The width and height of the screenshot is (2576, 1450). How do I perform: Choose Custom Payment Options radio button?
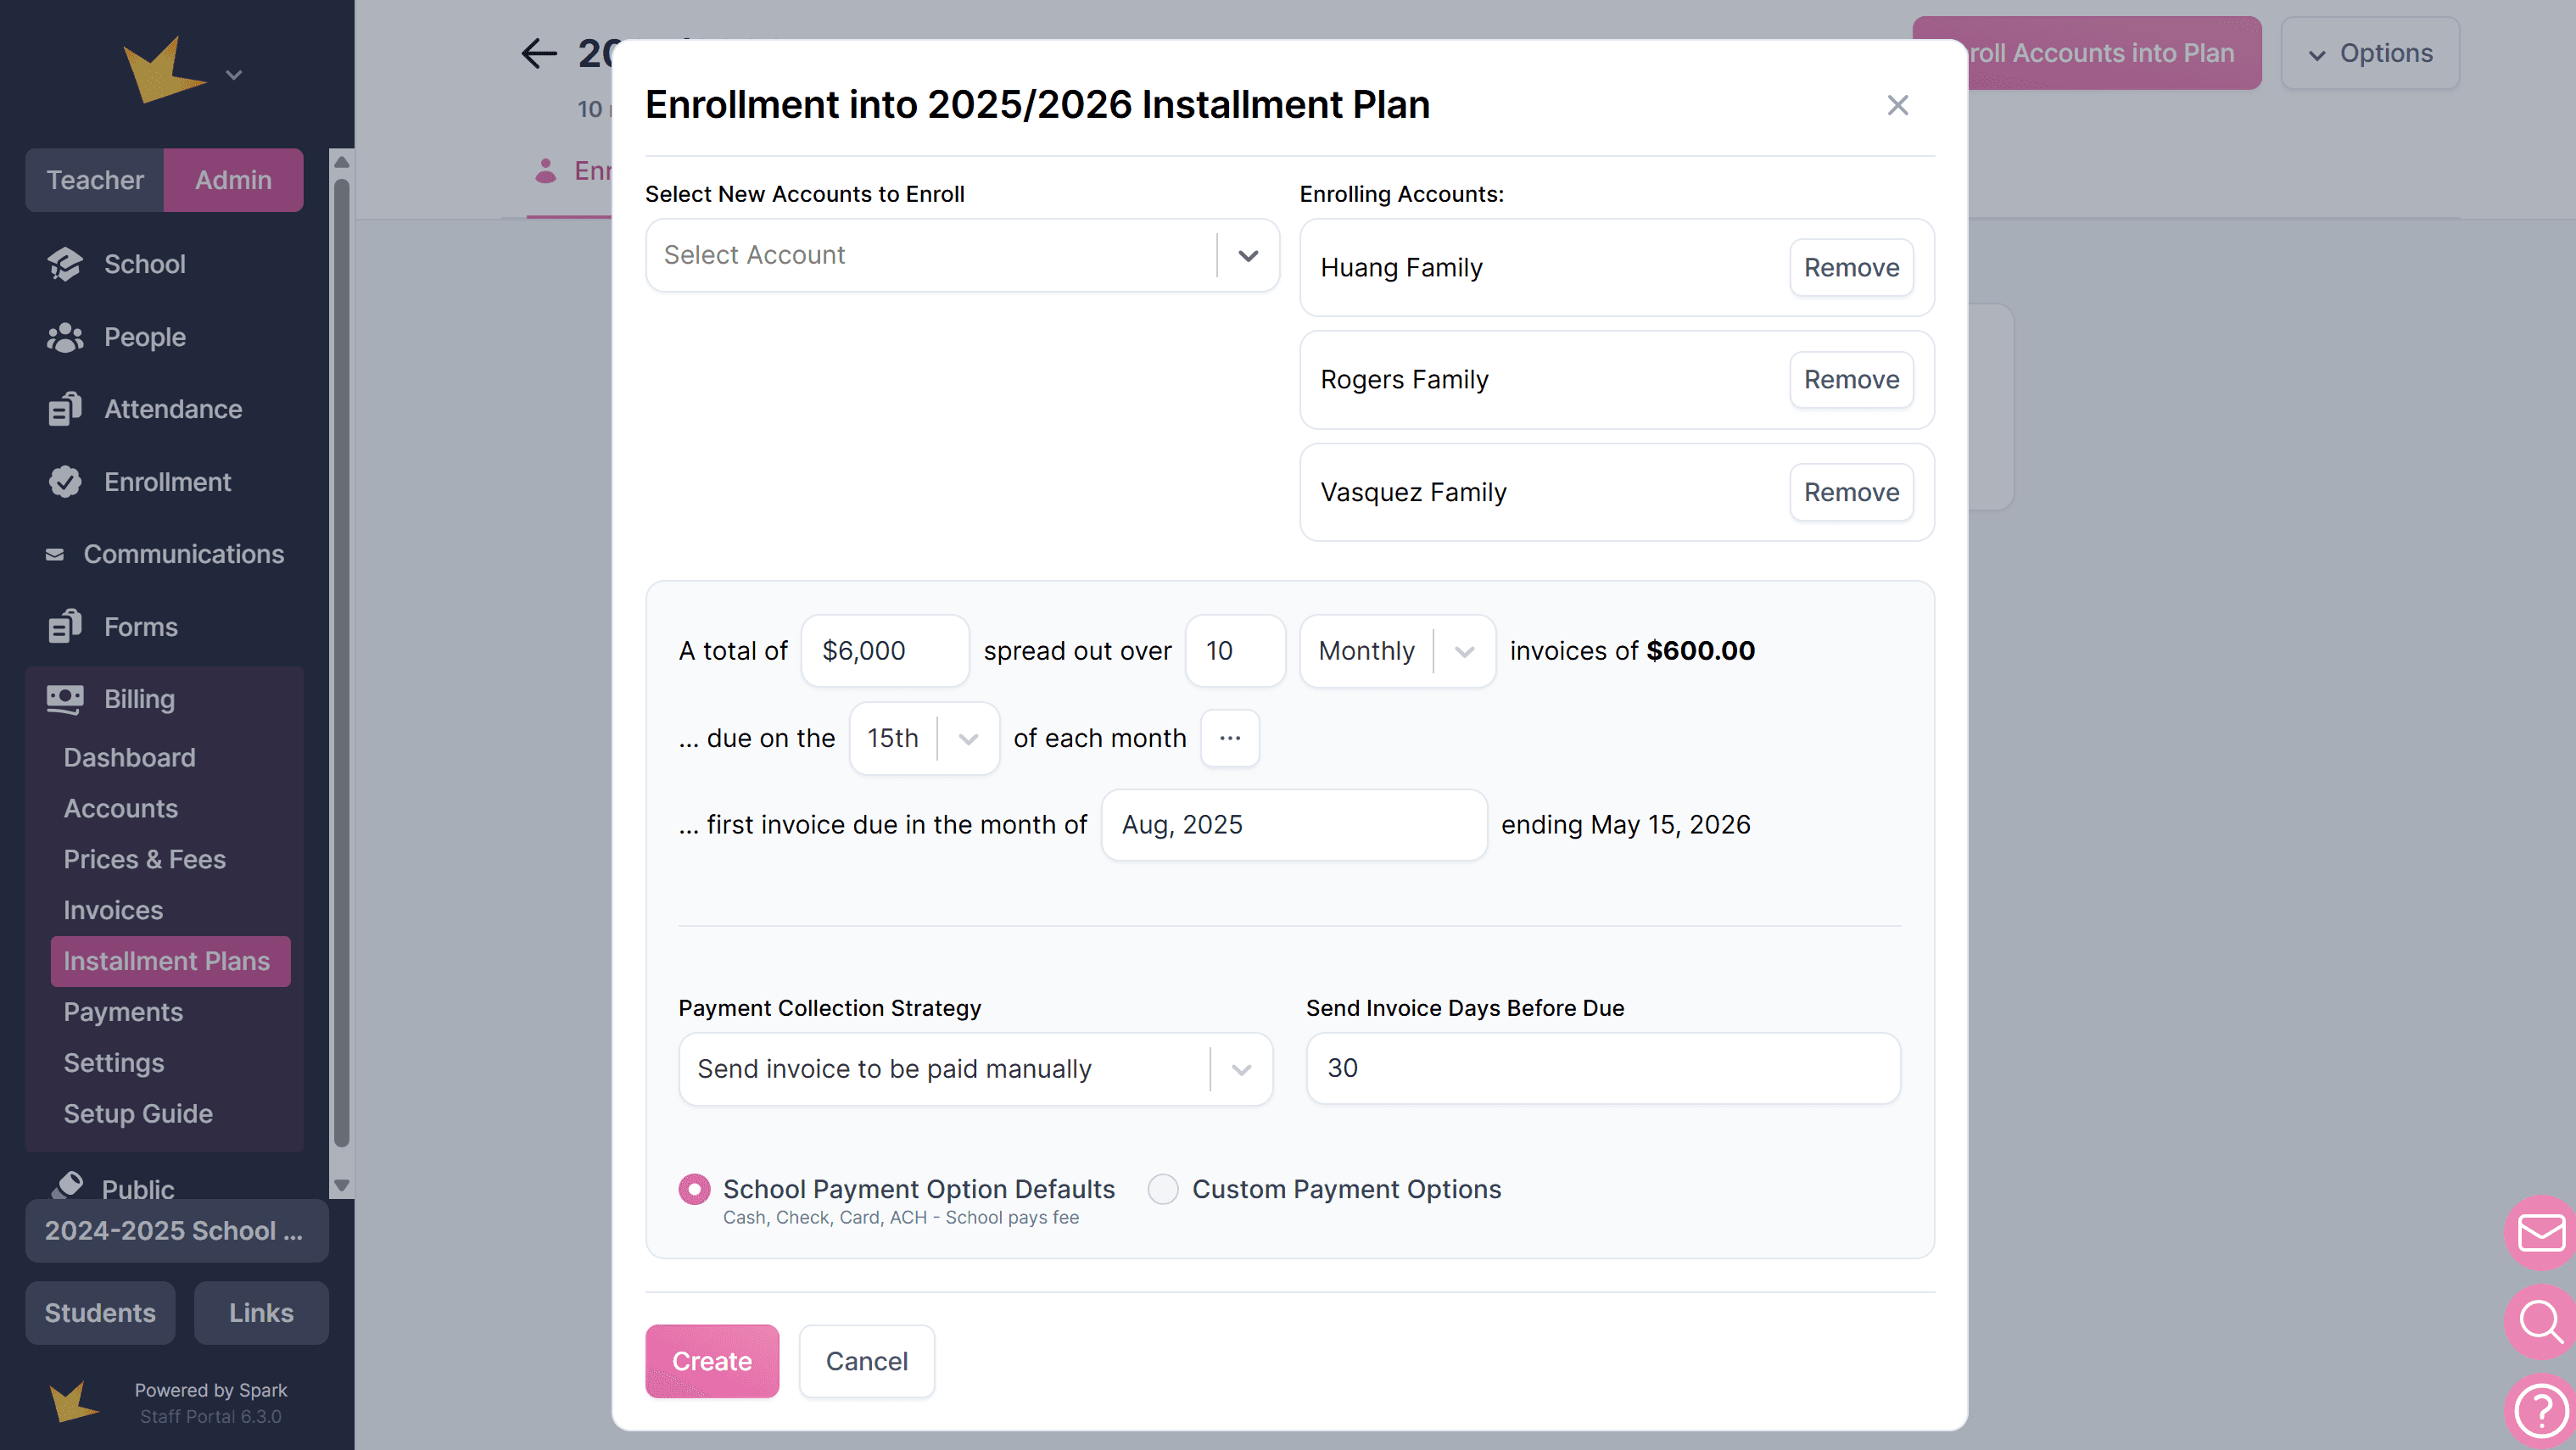[1163, 1189]
